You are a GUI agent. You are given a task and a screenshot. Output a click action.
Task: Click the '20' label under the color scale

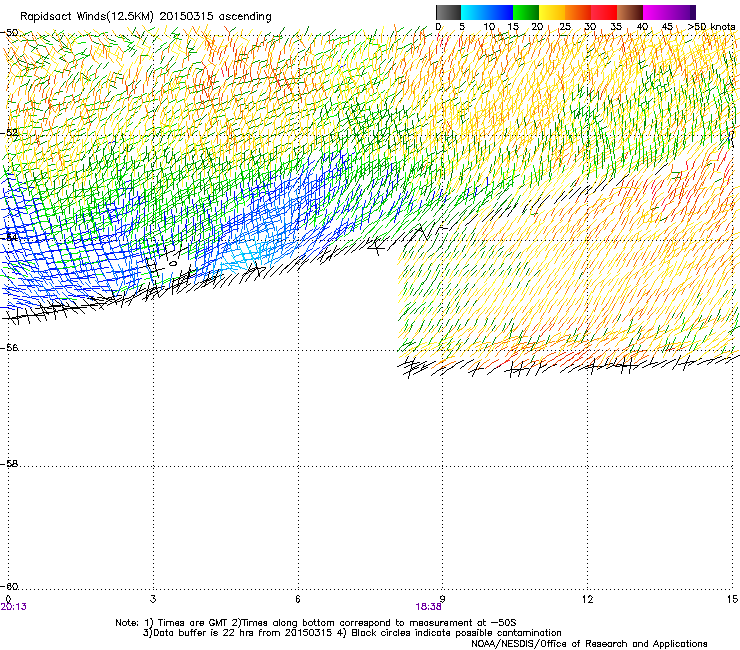click(537, 27)
